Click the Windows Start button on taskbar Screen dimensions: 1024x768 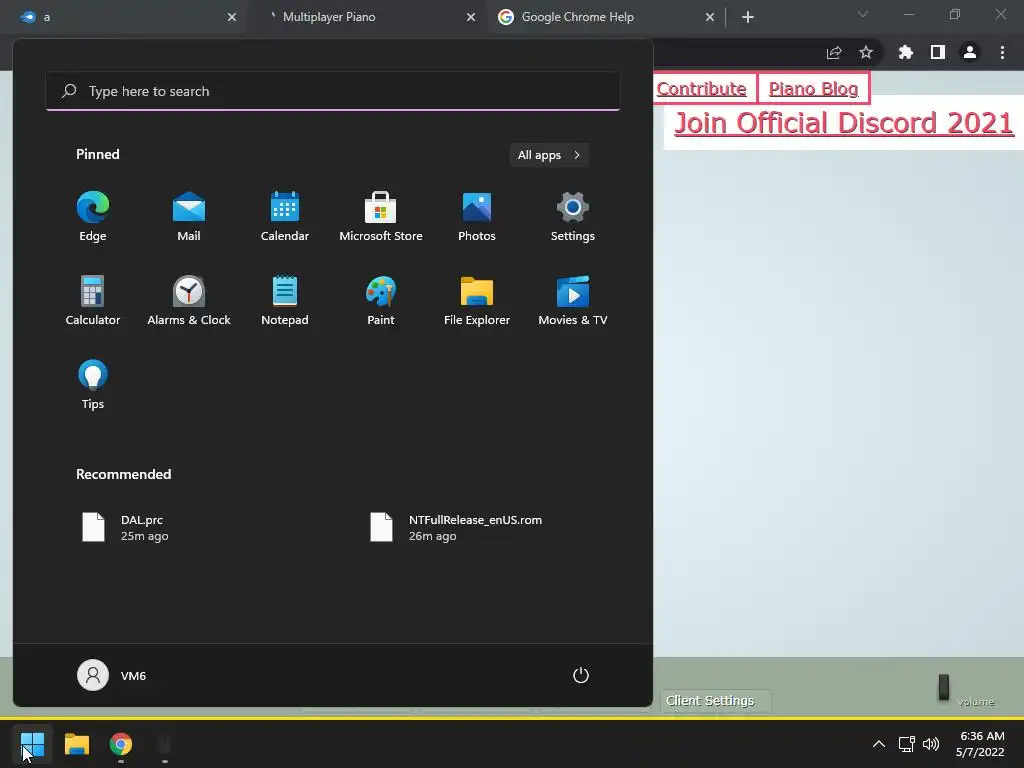tap(32, 744)
